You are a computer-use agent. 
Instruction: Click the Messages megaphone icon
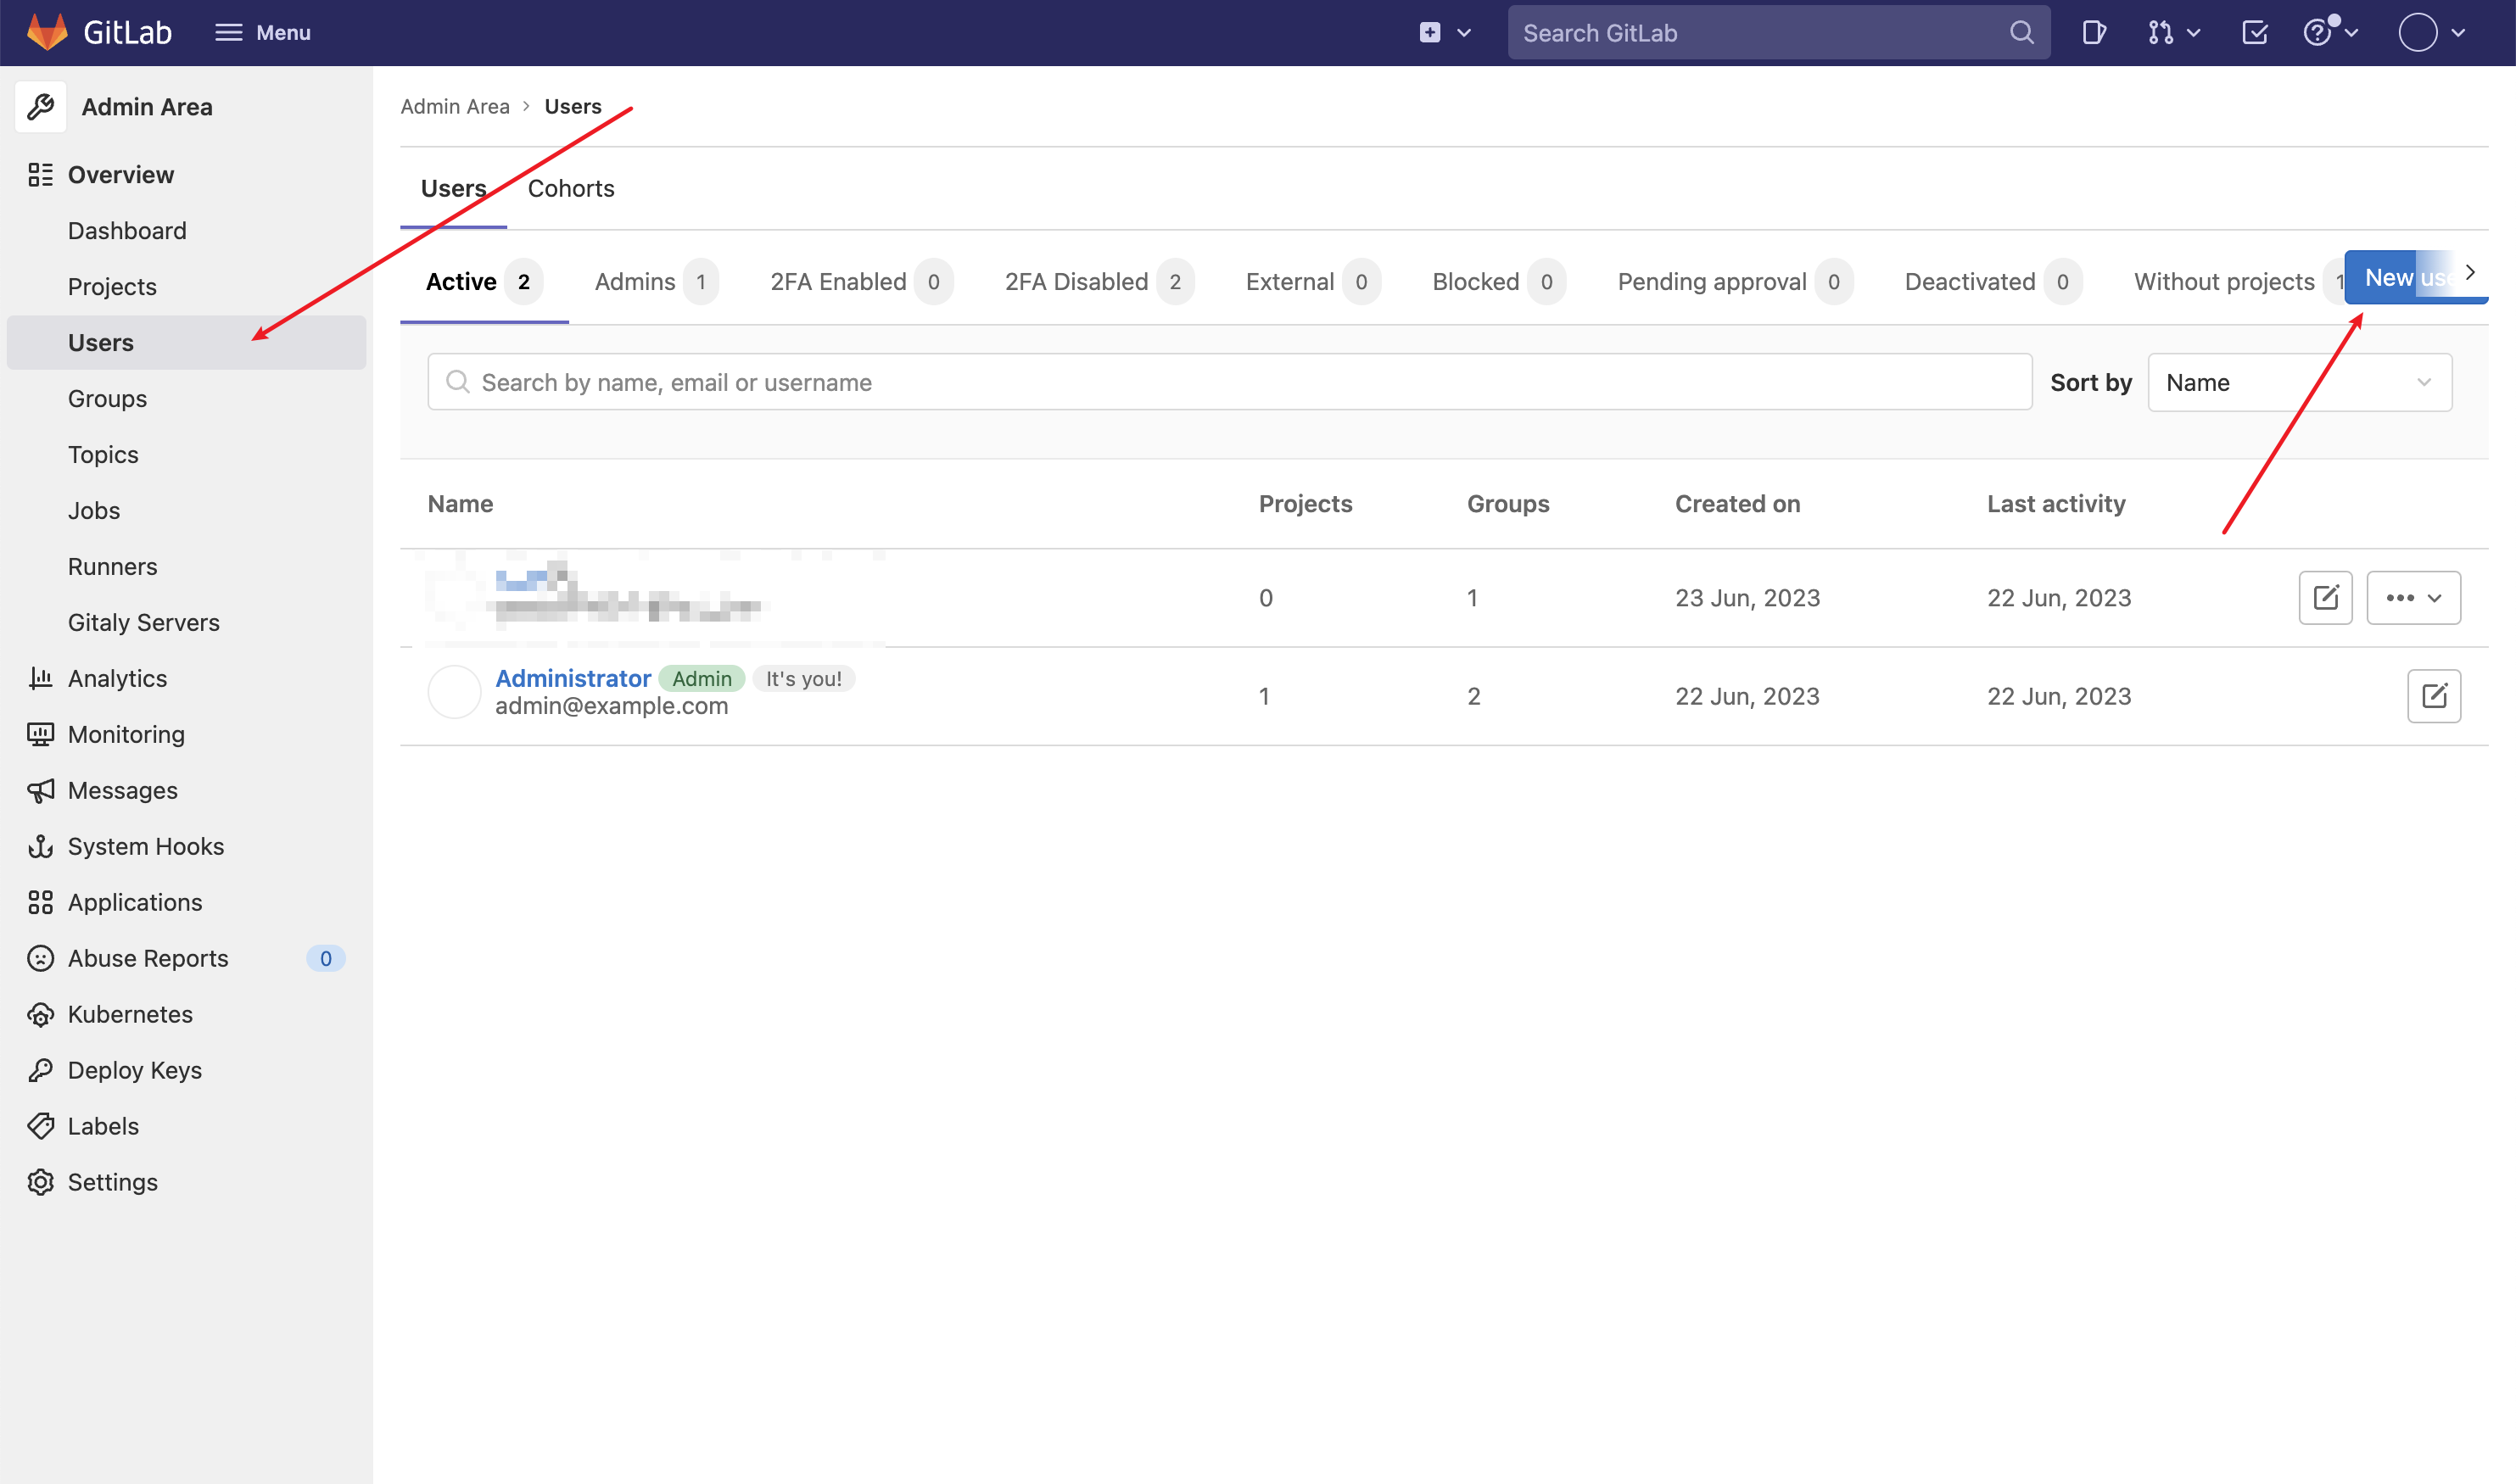point(40,791)
